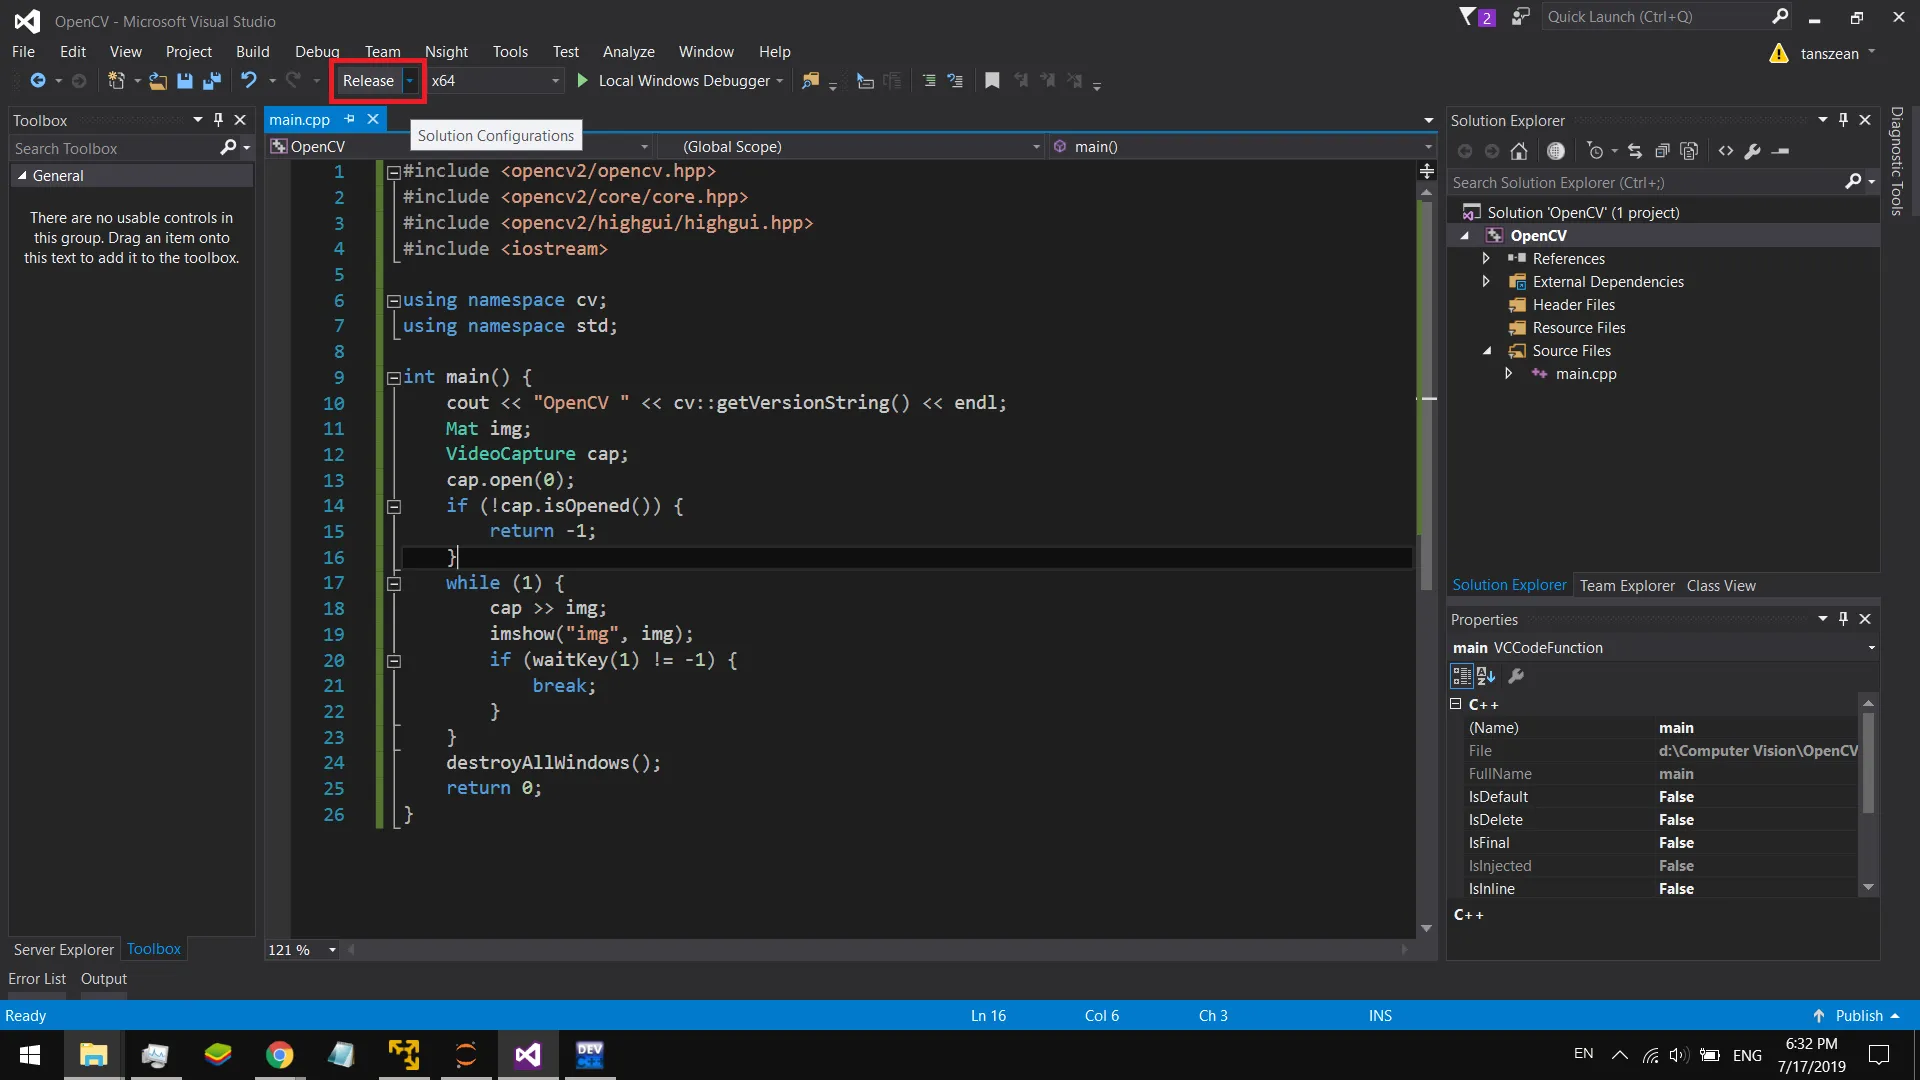Switch to the Class View tab
The image size is (1920, 1080).
pyautogui.click(x=1720, y=586)
